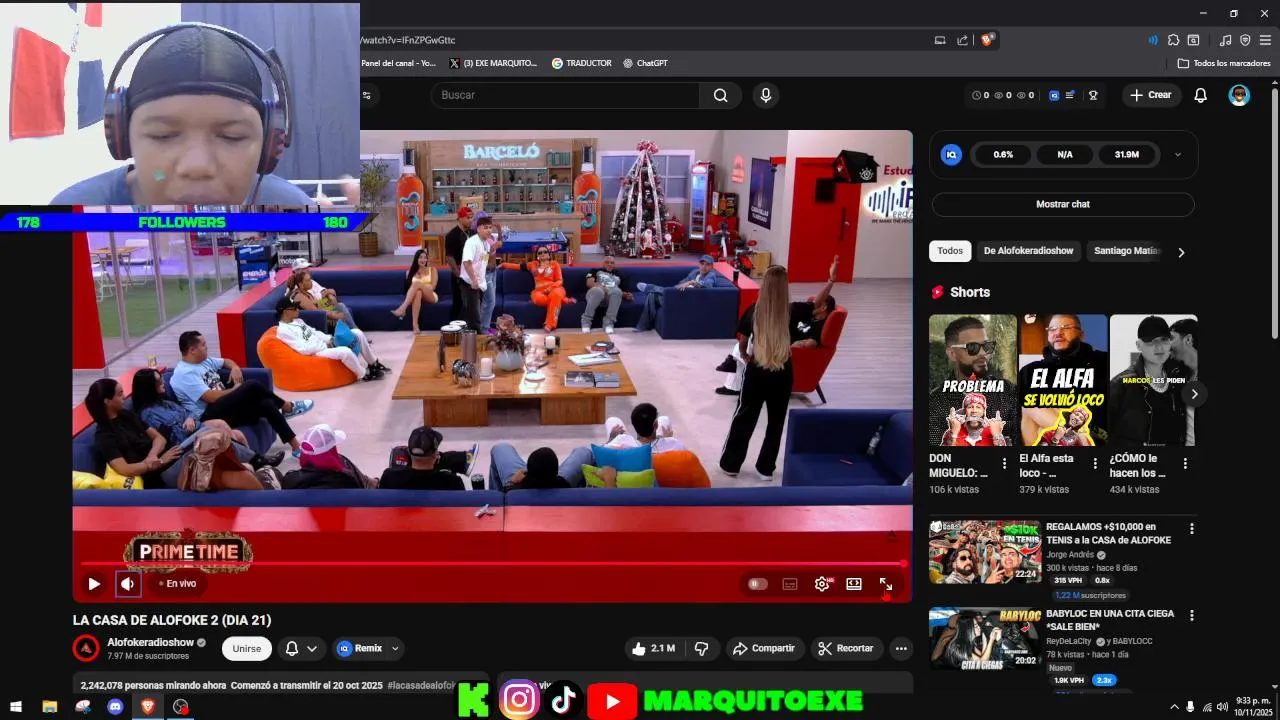Click the red video progress bar

(x=492, y=564)
